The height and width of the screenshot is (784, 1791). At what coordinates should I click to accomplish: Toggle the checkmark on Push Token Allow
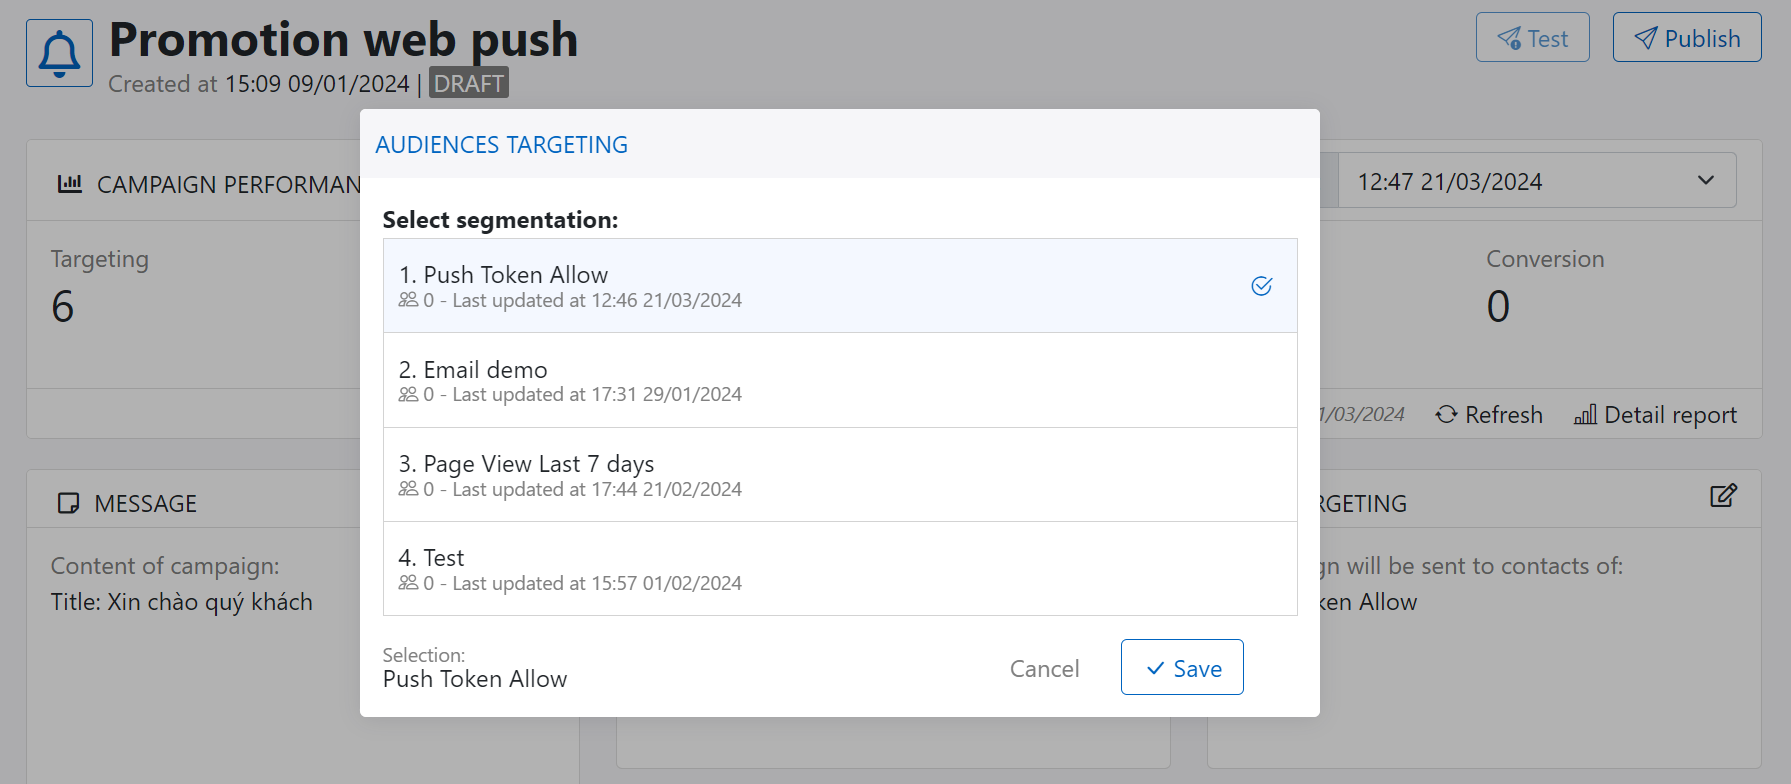(x=1261, y=286)
